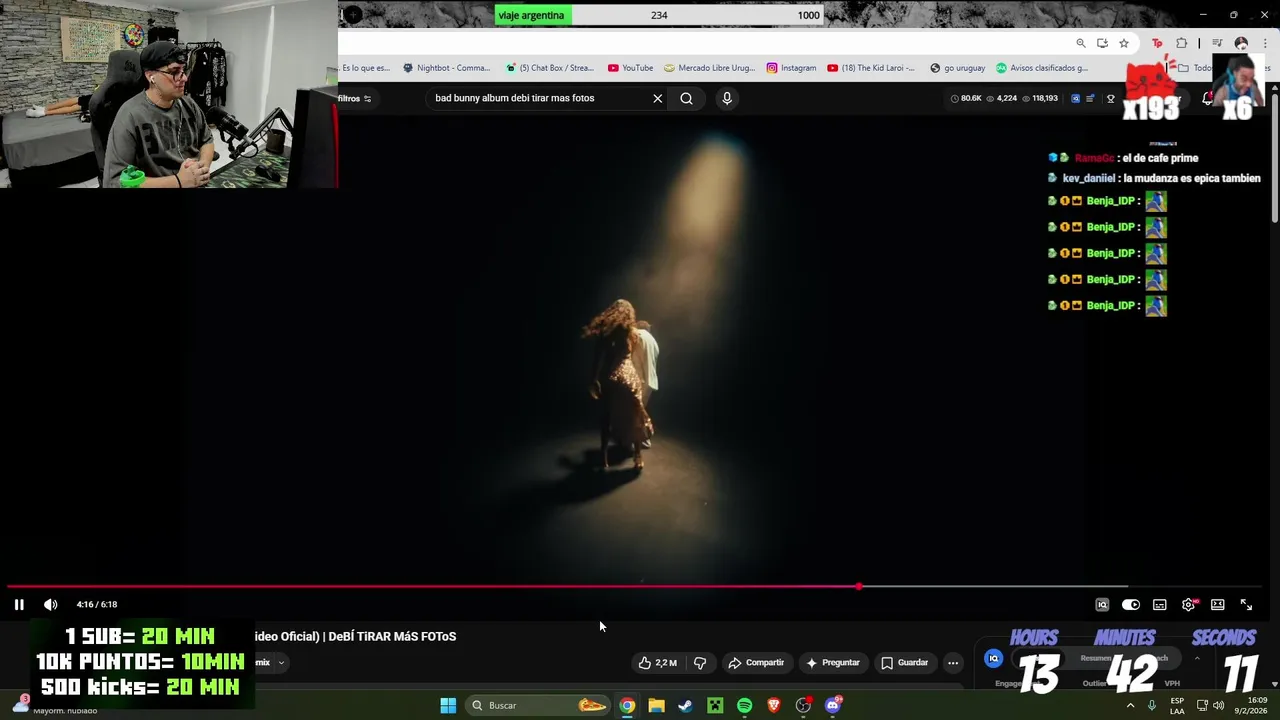Open Steam from the taskbar

[x=685, y=705]
